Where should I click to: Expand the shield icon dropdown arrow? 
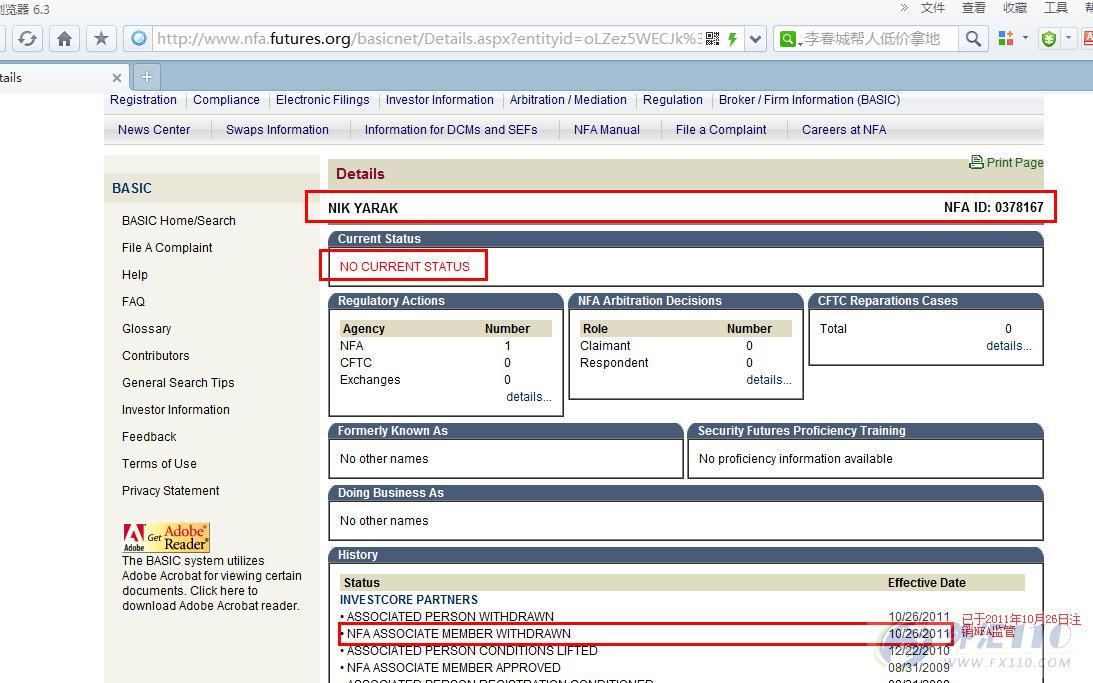[1068, 38]
